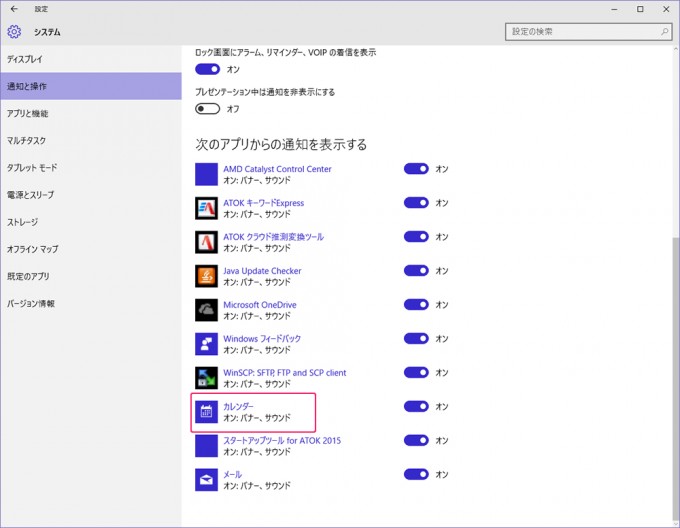Disable ATOK クラウド推測変換ツール notifications toggle
Image resolution: width=680 pixels, height=528 pixels.
point(416,236)
